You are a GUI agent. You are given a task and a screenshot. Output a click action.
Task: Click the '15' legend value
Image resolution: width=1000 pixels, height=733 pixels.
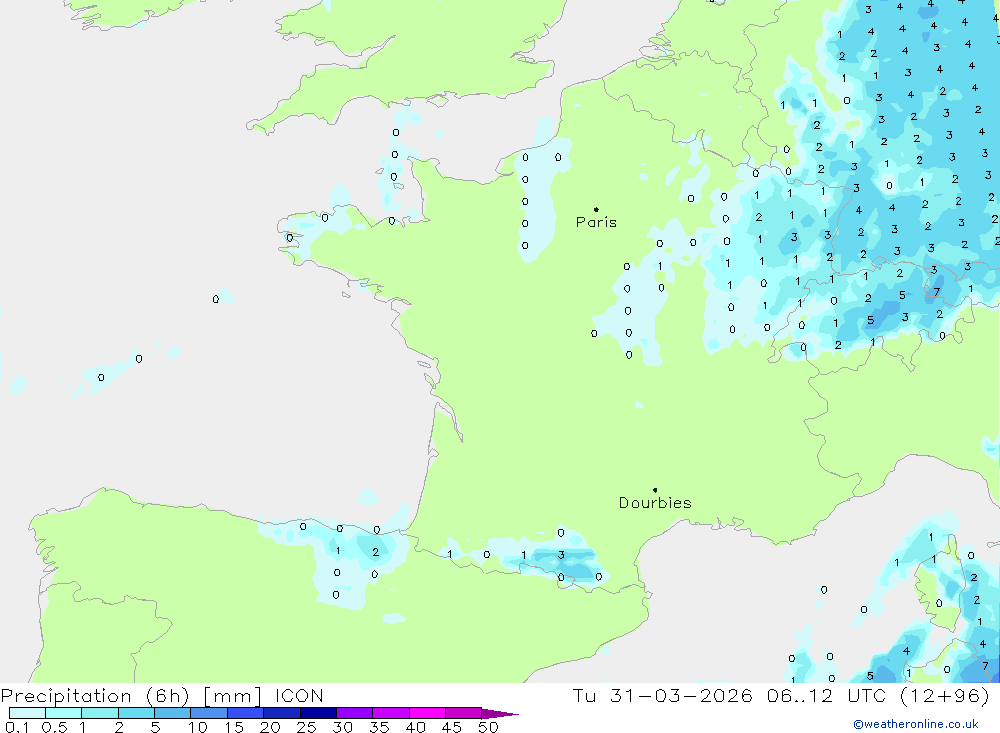(x=234, y=727)
